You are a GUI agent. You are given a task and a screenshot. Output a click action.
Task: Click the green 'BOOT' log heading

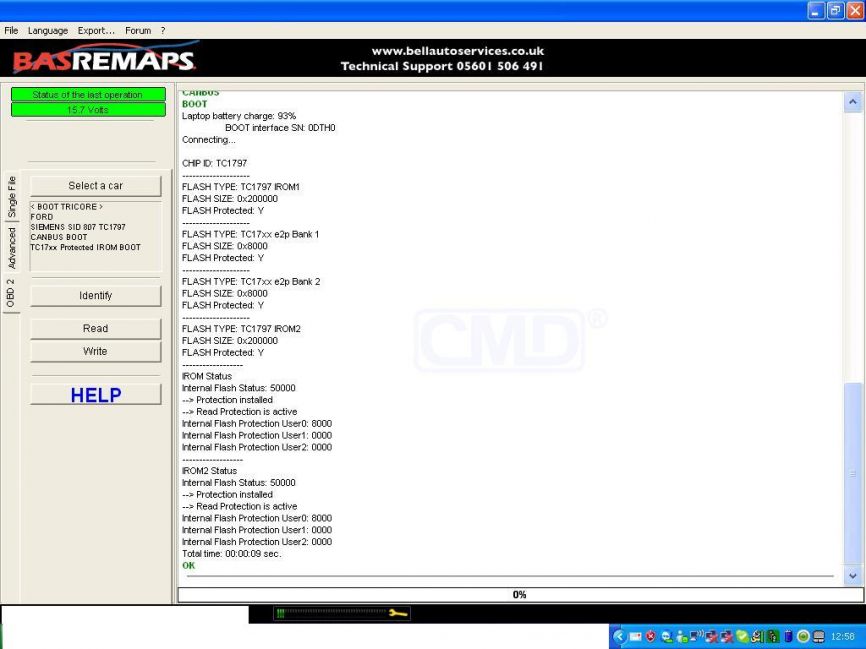point(194,104)
